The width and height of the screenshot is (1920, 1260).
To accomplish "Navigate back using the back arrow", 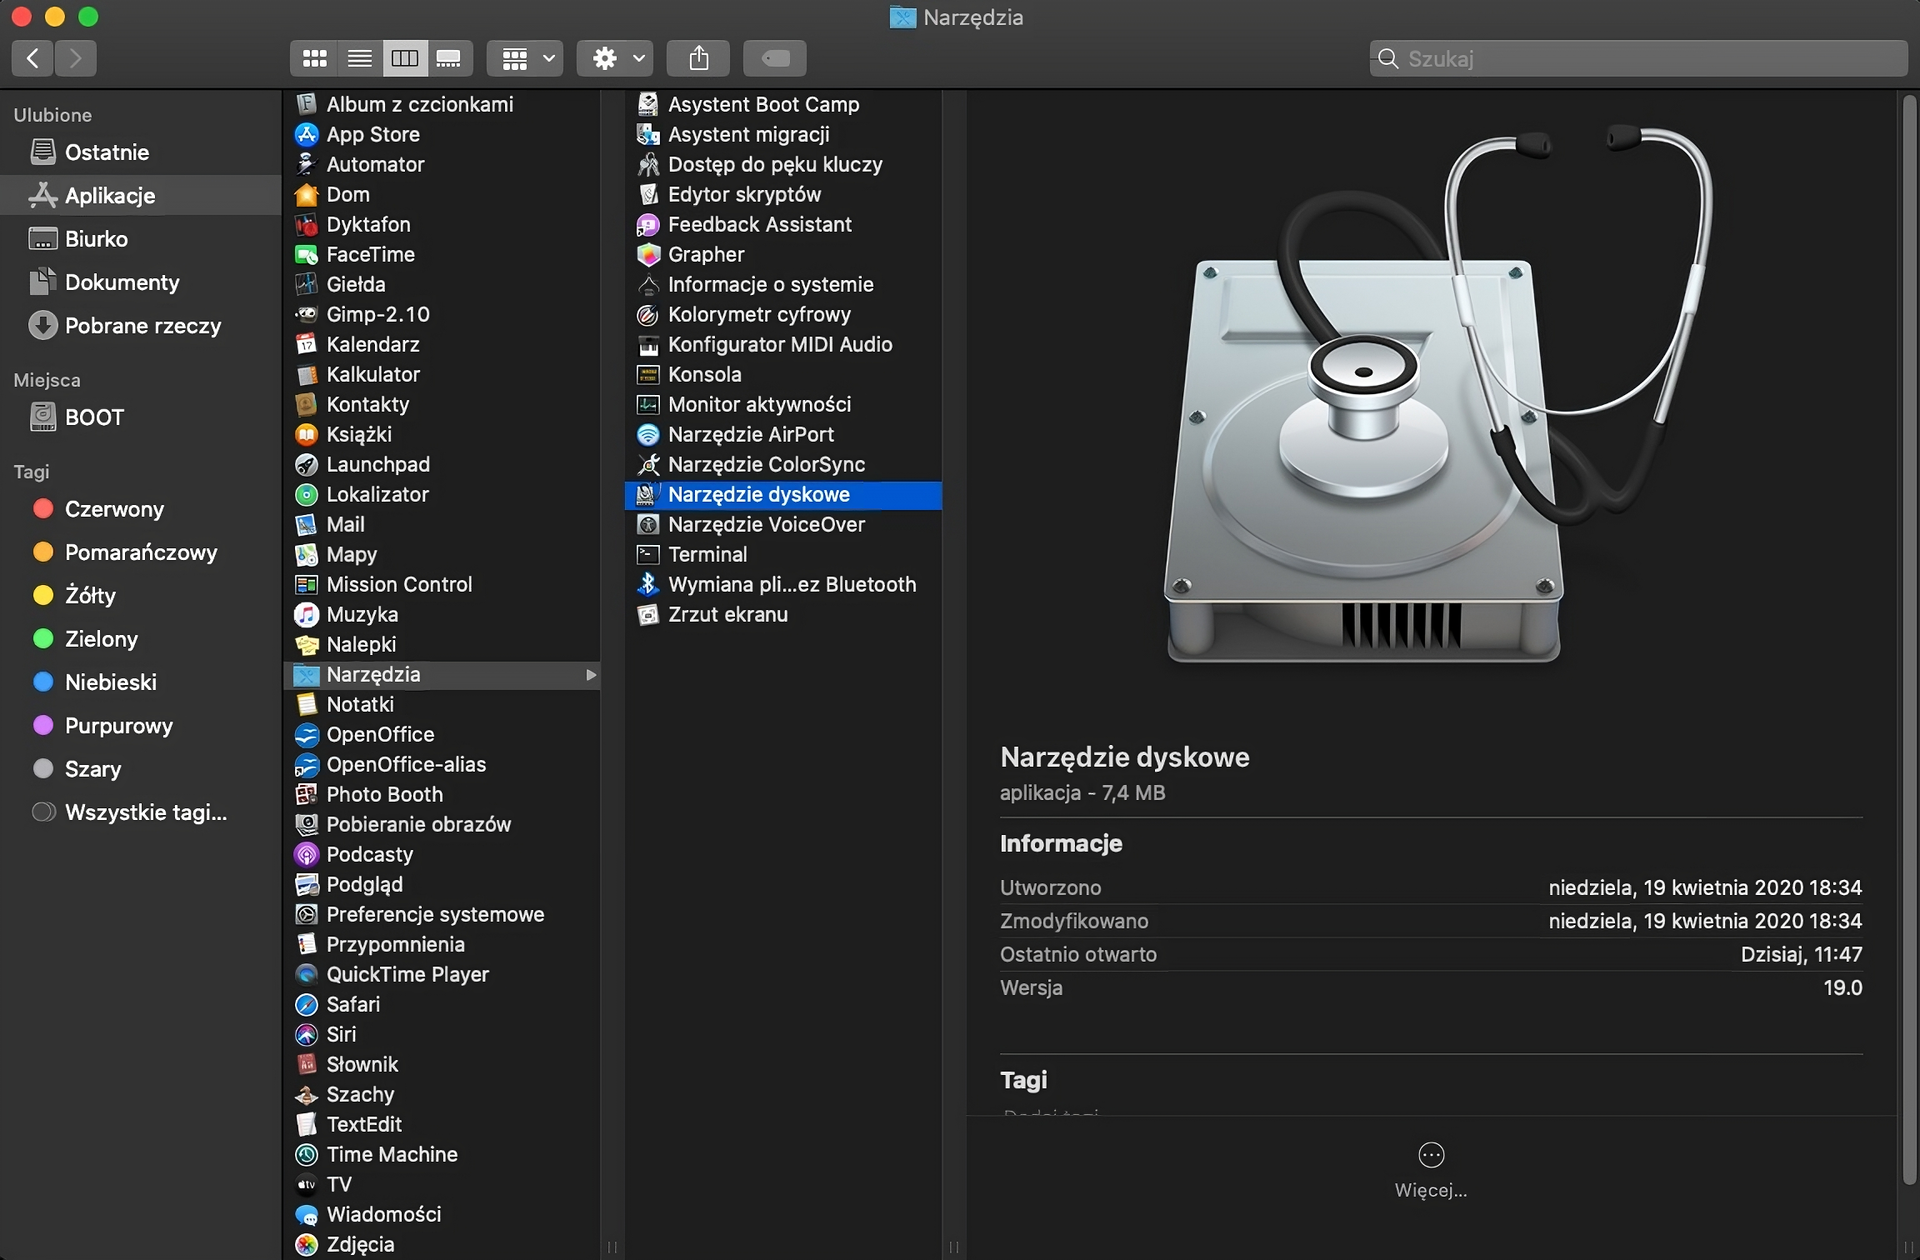I will click(x=31, y=58).
